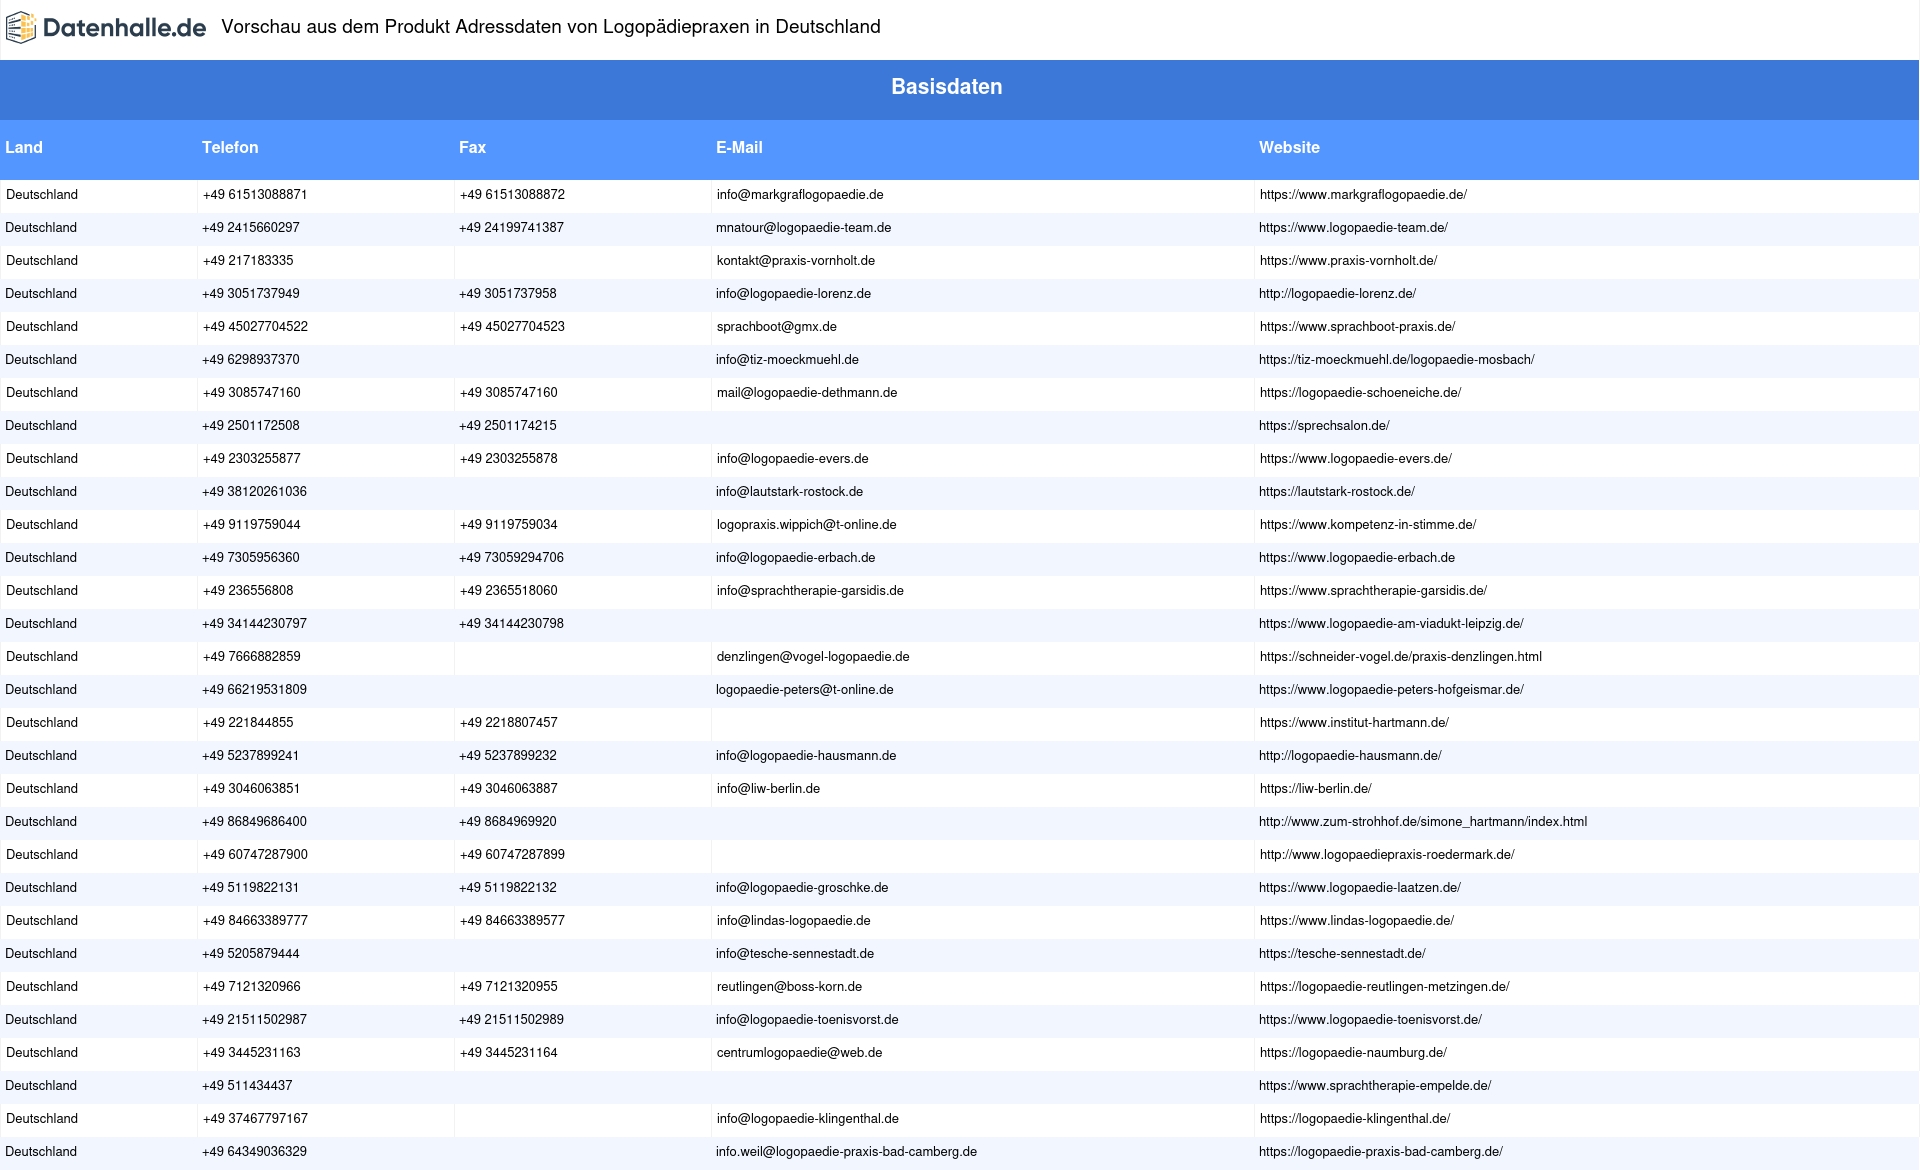Select fax number +49 61513088872
Viewport: 1920px width, 1170px height.
(512, 195)
